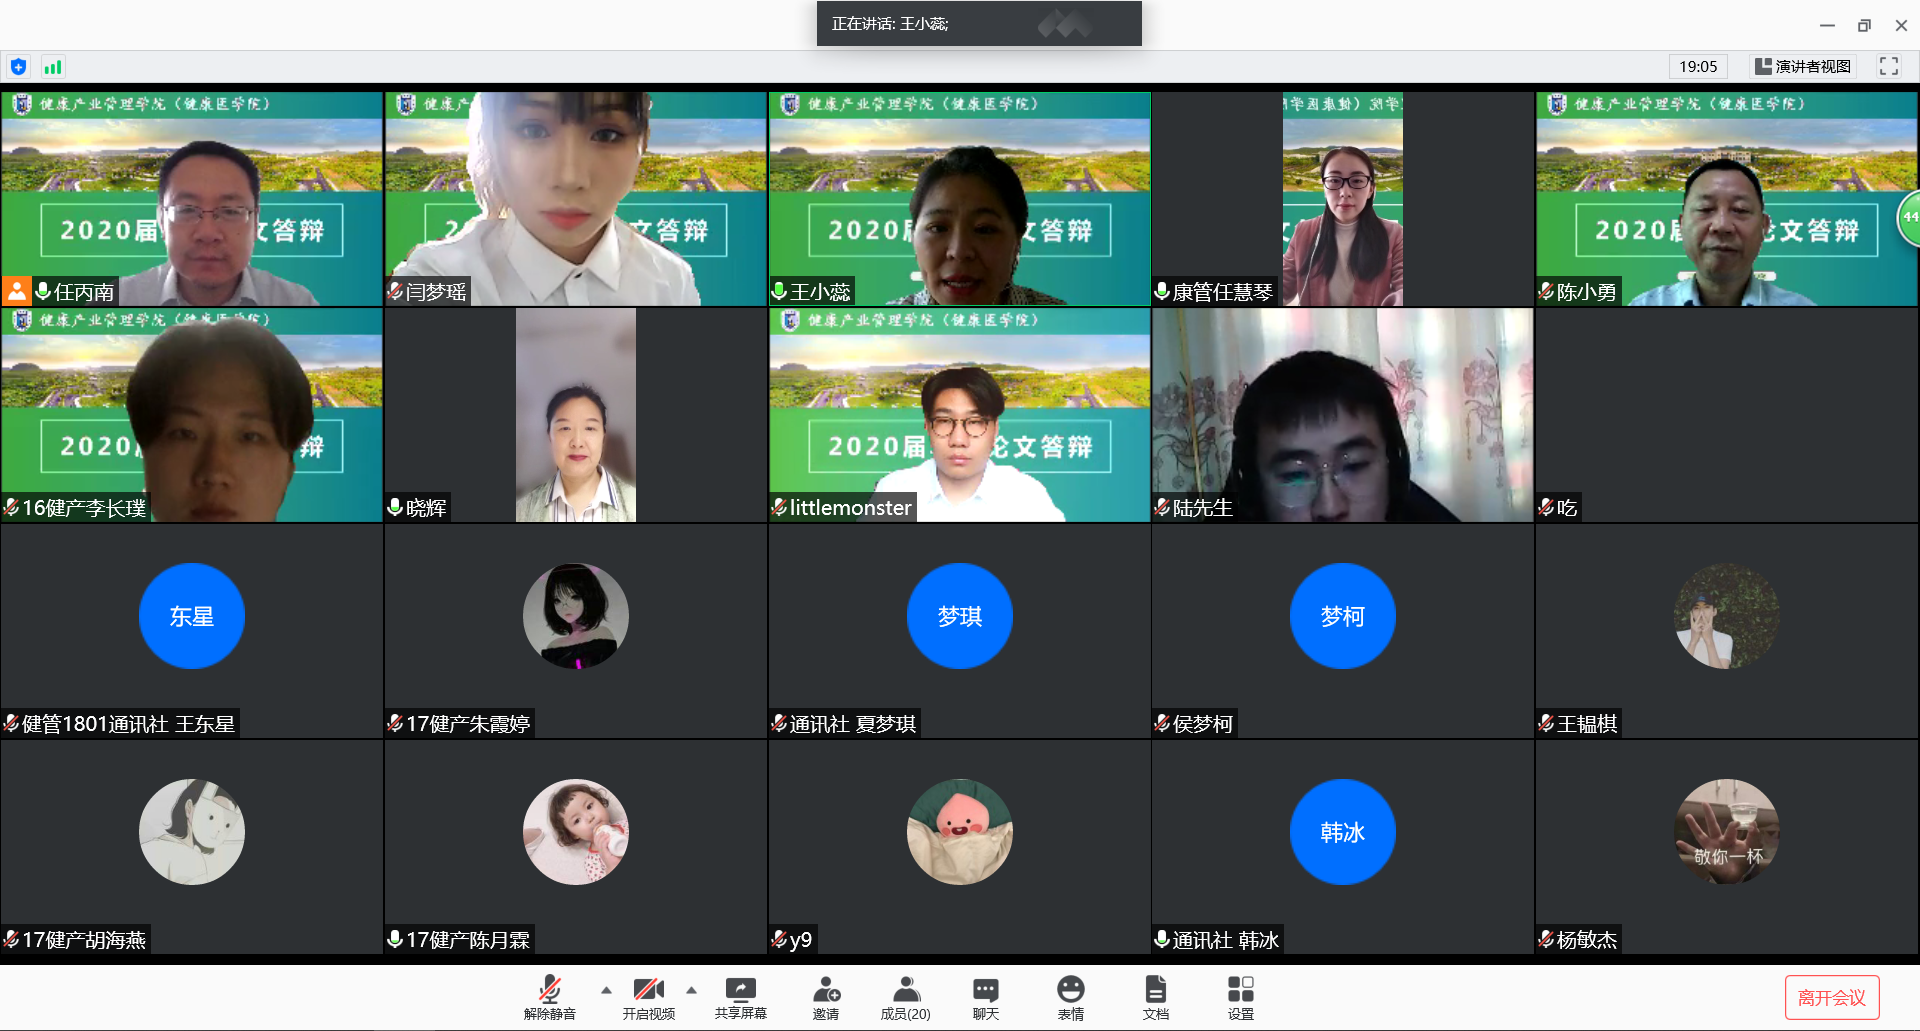1920x1031 pixels.
Task: Click the 正在讲话 speaker indicator bar
Action: pos(978,24)
